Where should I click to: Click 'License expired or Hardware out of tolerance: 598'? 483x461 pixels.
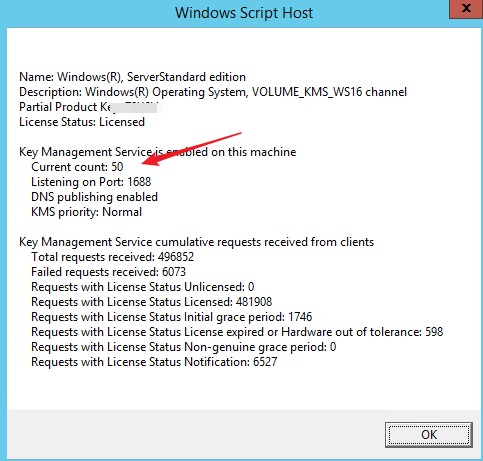pyautogui.click(x=237, y=332)
